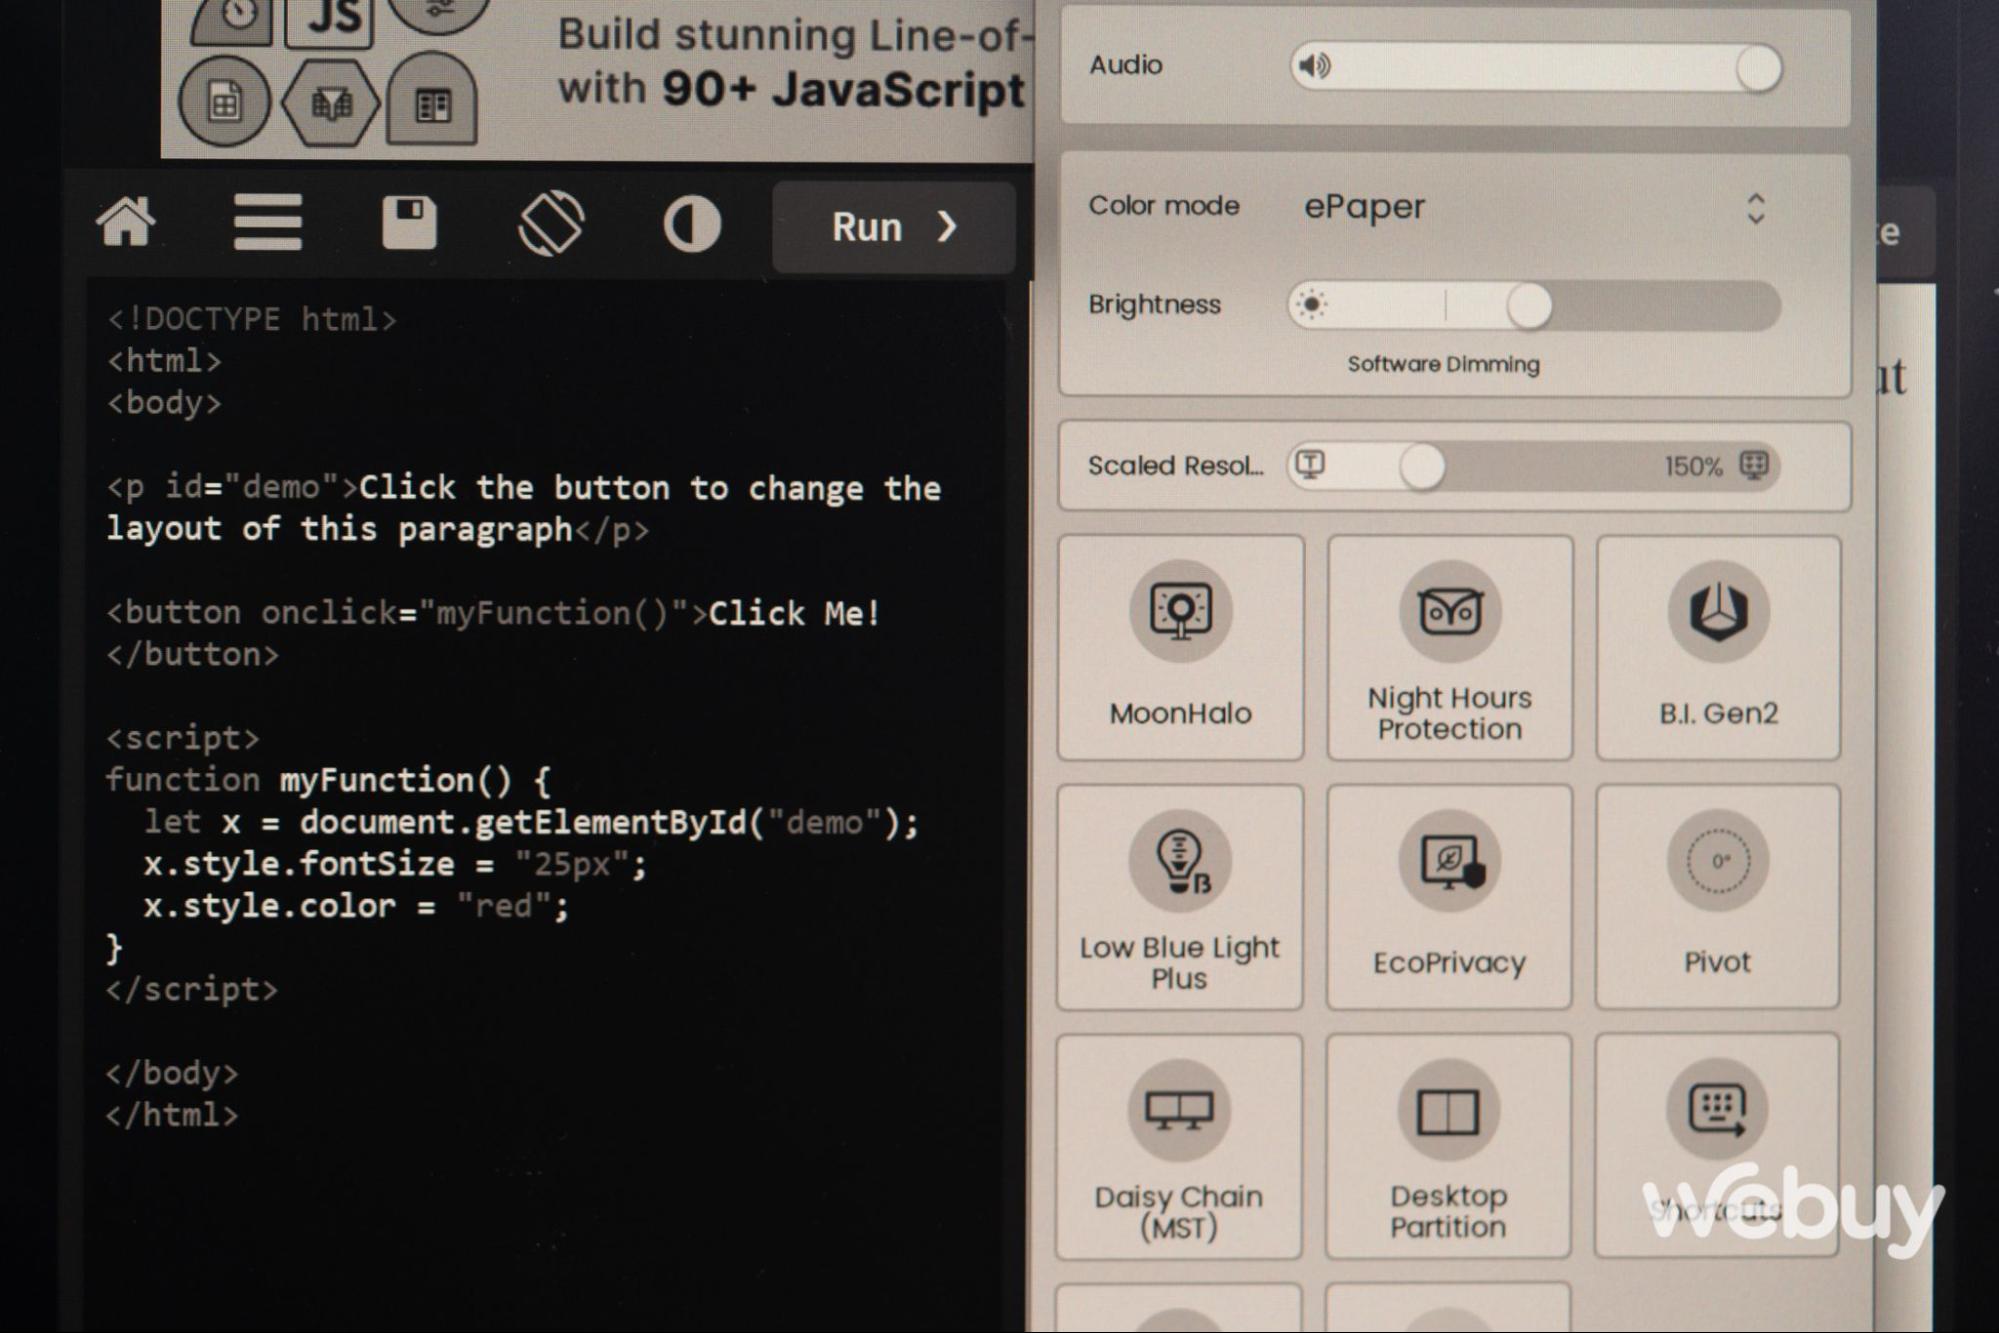
Task: Click the <!DOCTYPE html> code line
Action: coord(252,320)
